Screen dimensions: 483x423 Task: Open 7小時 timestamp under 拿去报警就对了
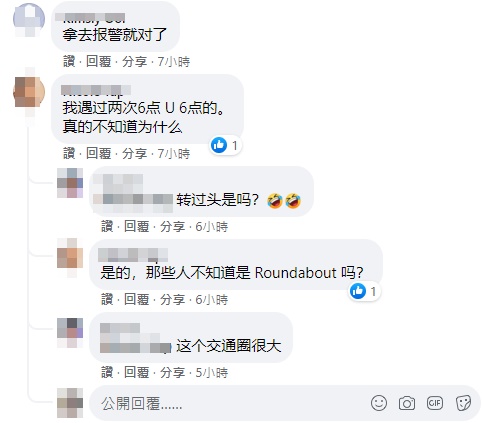pos(174,61)
